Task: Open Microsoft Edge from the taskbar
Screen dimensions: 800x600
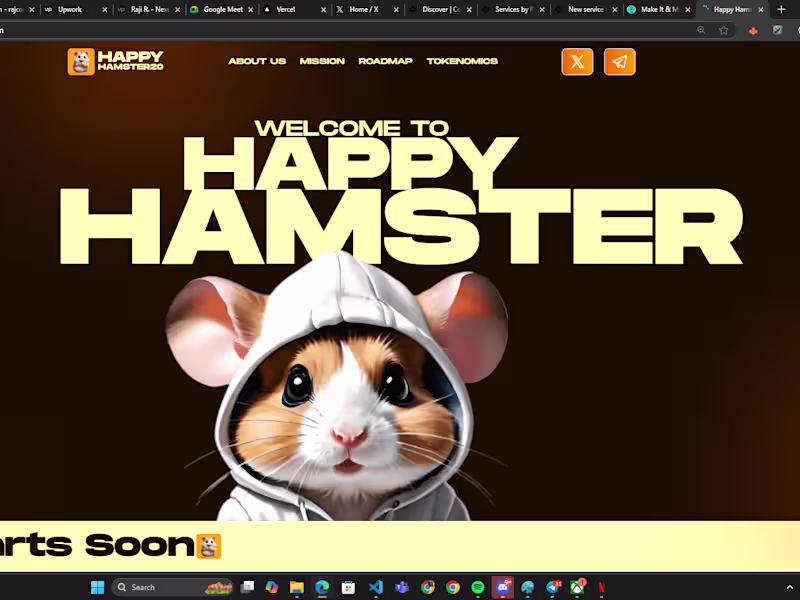Action: pos(320,587)
